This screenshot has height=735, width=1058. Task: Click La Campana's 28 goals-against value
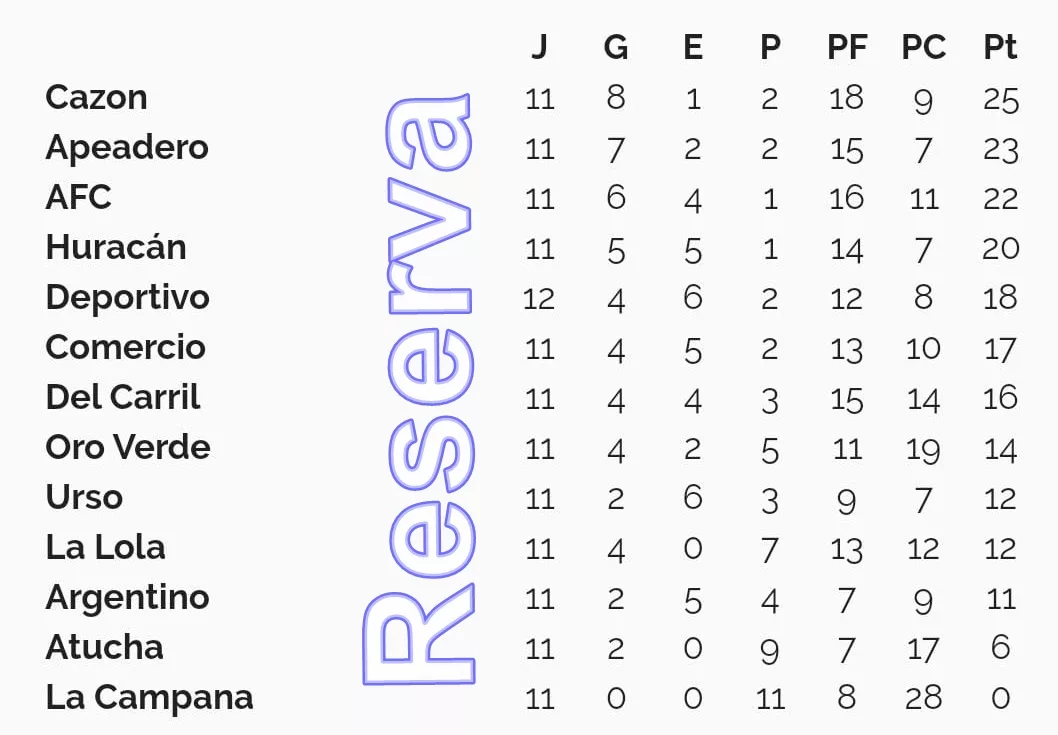(923, 697)
